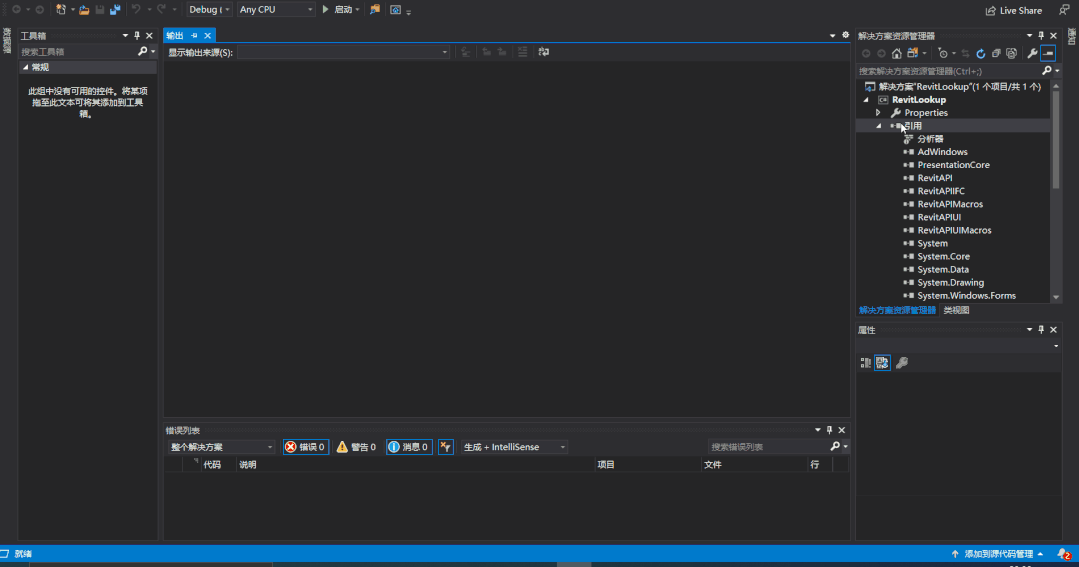Click the Live Share button
The height and width of the screenshot is (567, 1079).
click(1013, 10)
